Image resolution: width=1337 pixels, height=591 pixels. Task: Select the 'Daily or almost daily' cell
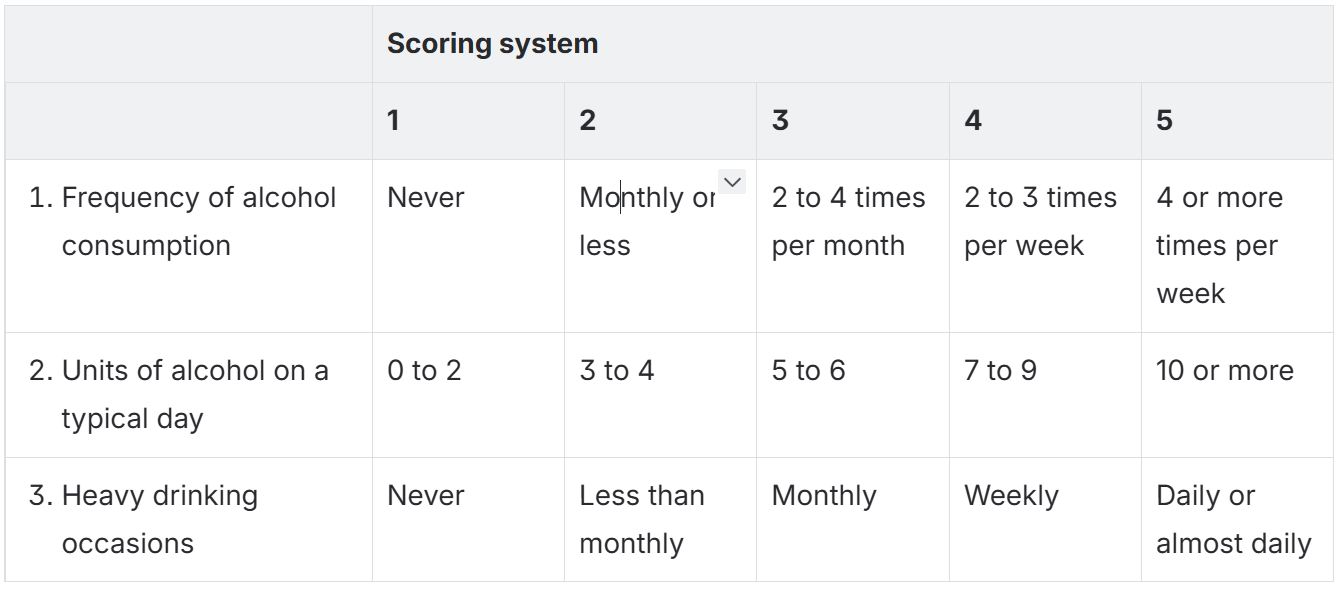point(1233,519)
